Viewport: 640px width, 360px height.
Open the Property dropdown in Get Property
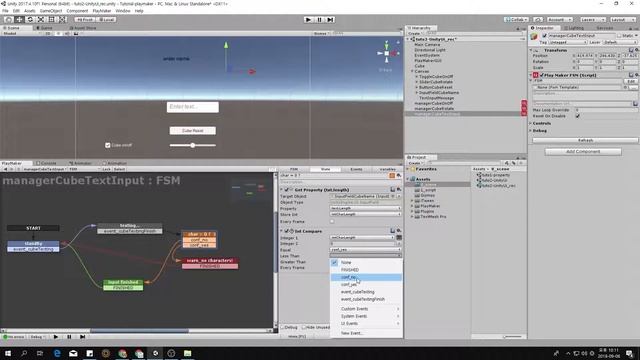pos(365,208)
